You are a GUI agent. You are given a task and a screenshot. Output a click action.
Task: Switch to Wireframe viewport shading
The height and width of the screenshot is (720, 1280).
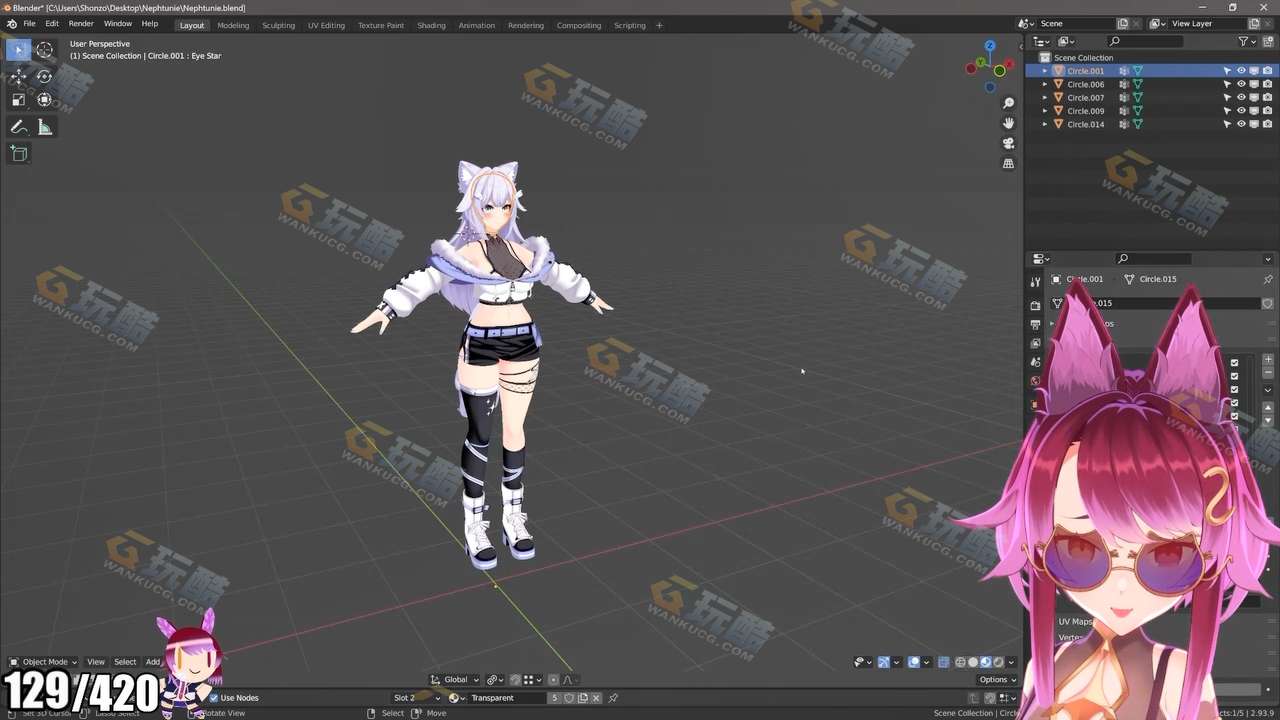960,662
